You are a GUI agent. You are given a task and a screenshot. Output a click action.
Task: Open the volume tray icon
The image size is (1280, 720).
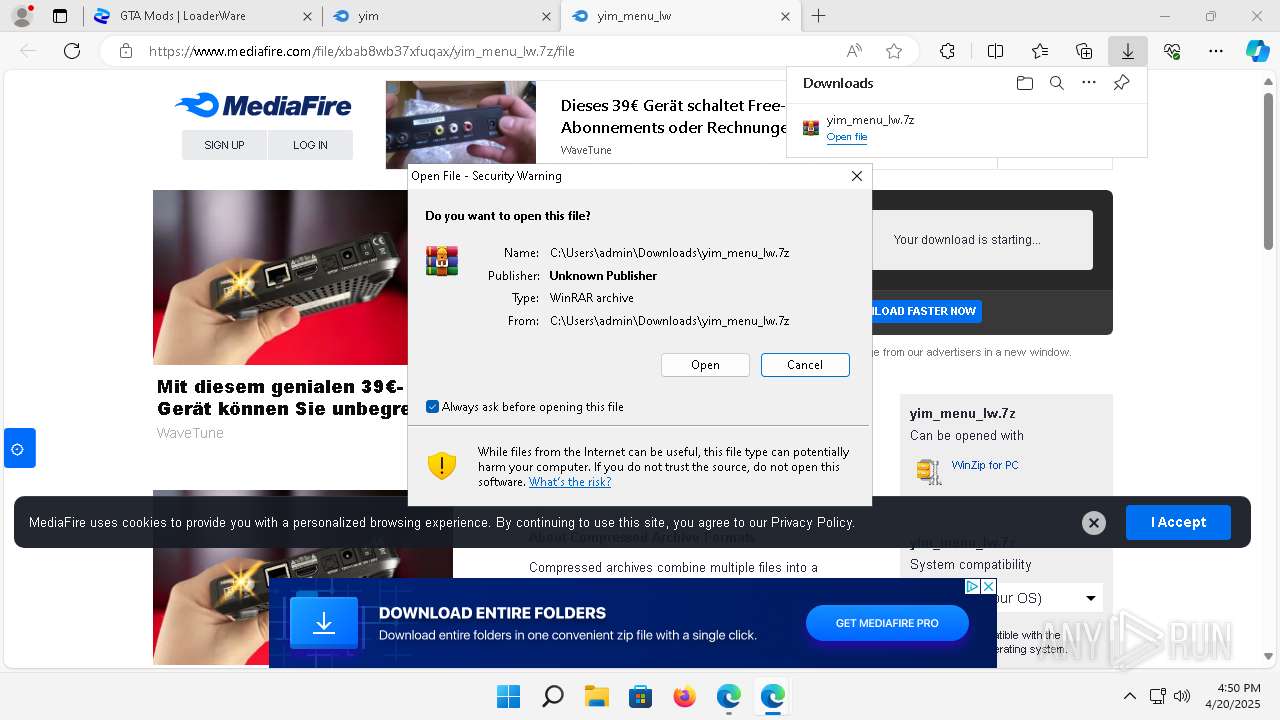(1182, 696)
